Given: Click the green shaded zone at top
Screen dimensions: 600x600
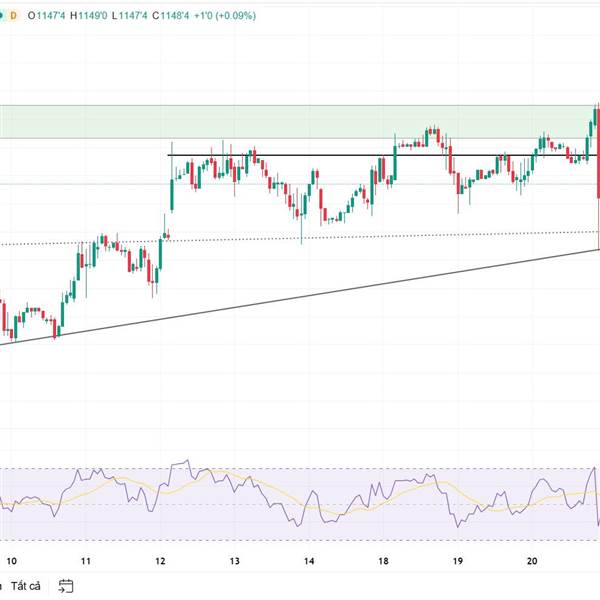Looking at the screenshot, I should click(300, 120).
